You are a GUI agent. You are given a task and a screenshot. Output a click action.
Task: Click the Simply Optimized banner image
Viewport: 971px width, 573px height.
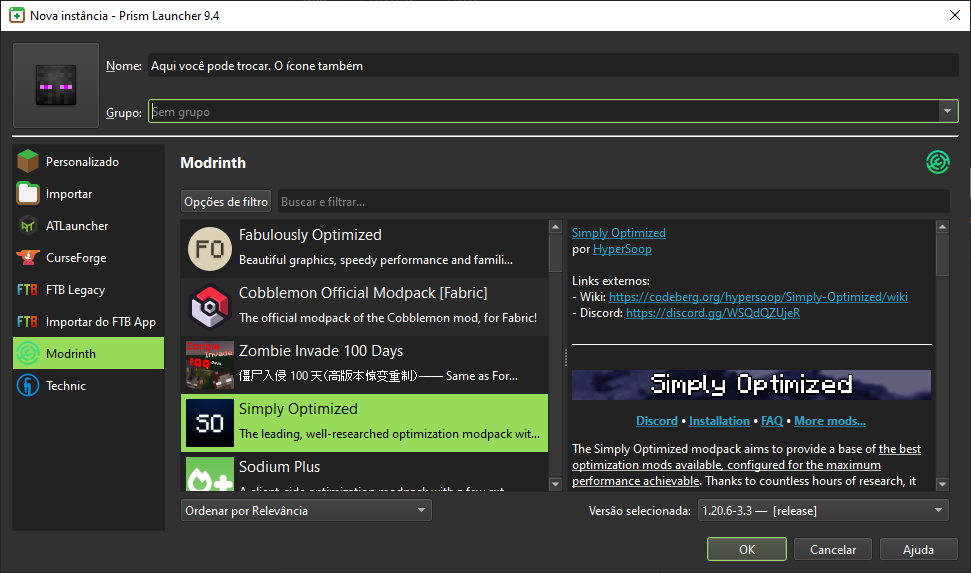click(751, 385)
